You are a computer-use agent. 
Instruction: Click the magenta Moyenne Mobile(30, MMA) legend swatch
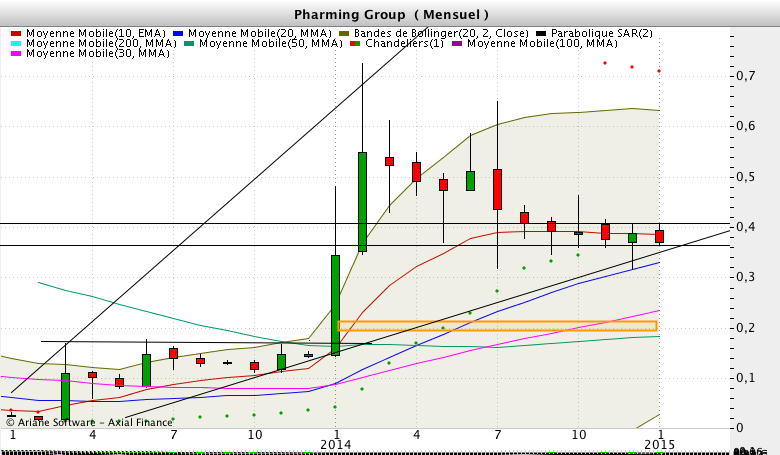(16, 53)
